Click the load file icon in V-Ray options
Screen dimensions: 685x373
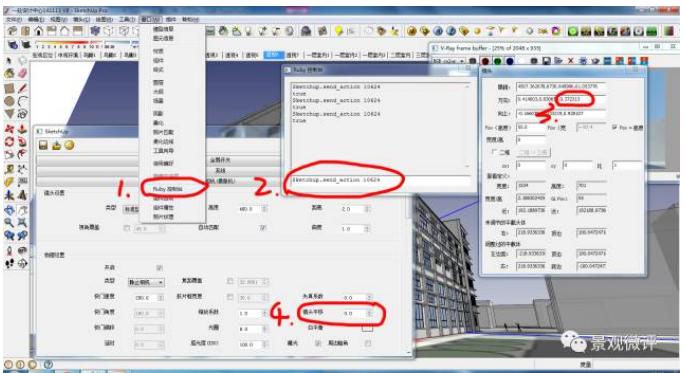coord(56,145)
